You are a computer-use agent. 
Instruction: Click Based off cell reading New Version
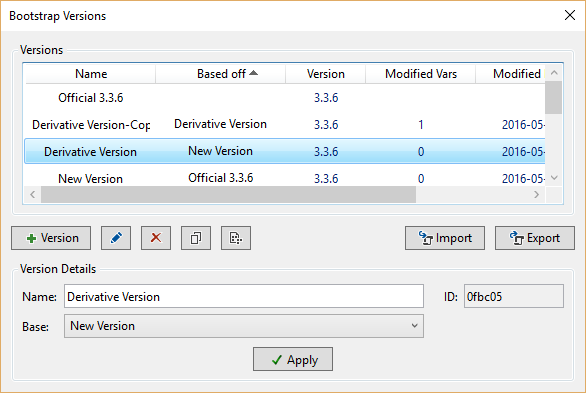(220, 151)
